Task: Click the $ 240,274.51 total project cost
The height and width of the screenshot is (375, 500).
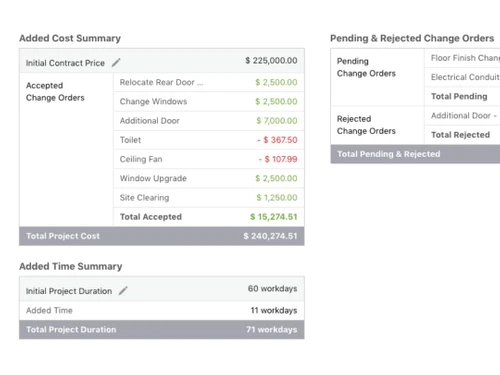Action: pyautogui.click(x=270, y=236)
